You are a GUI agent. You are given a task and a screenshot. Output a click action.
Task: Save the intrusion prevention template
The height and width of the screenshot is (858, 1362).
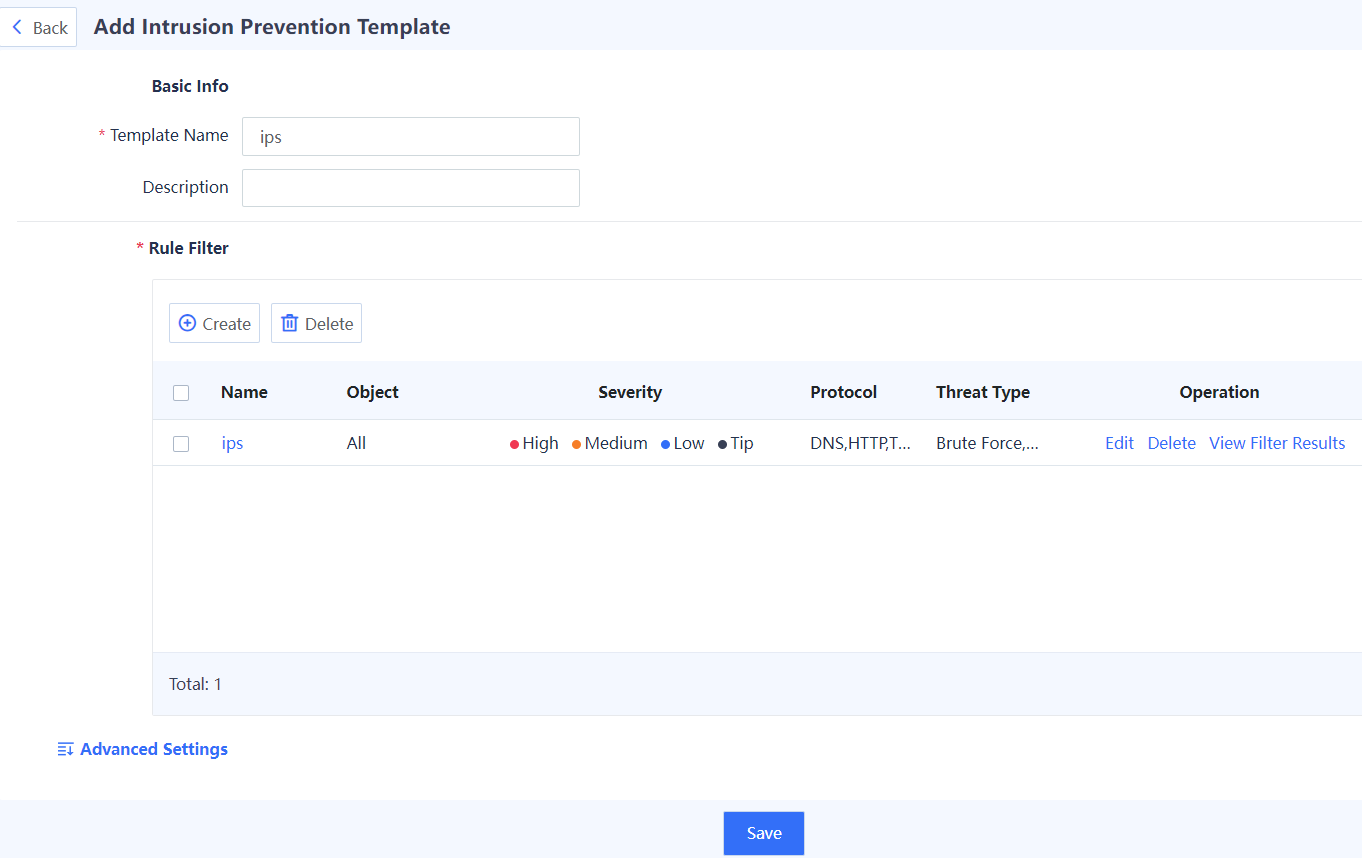click(x=764, y=833)
